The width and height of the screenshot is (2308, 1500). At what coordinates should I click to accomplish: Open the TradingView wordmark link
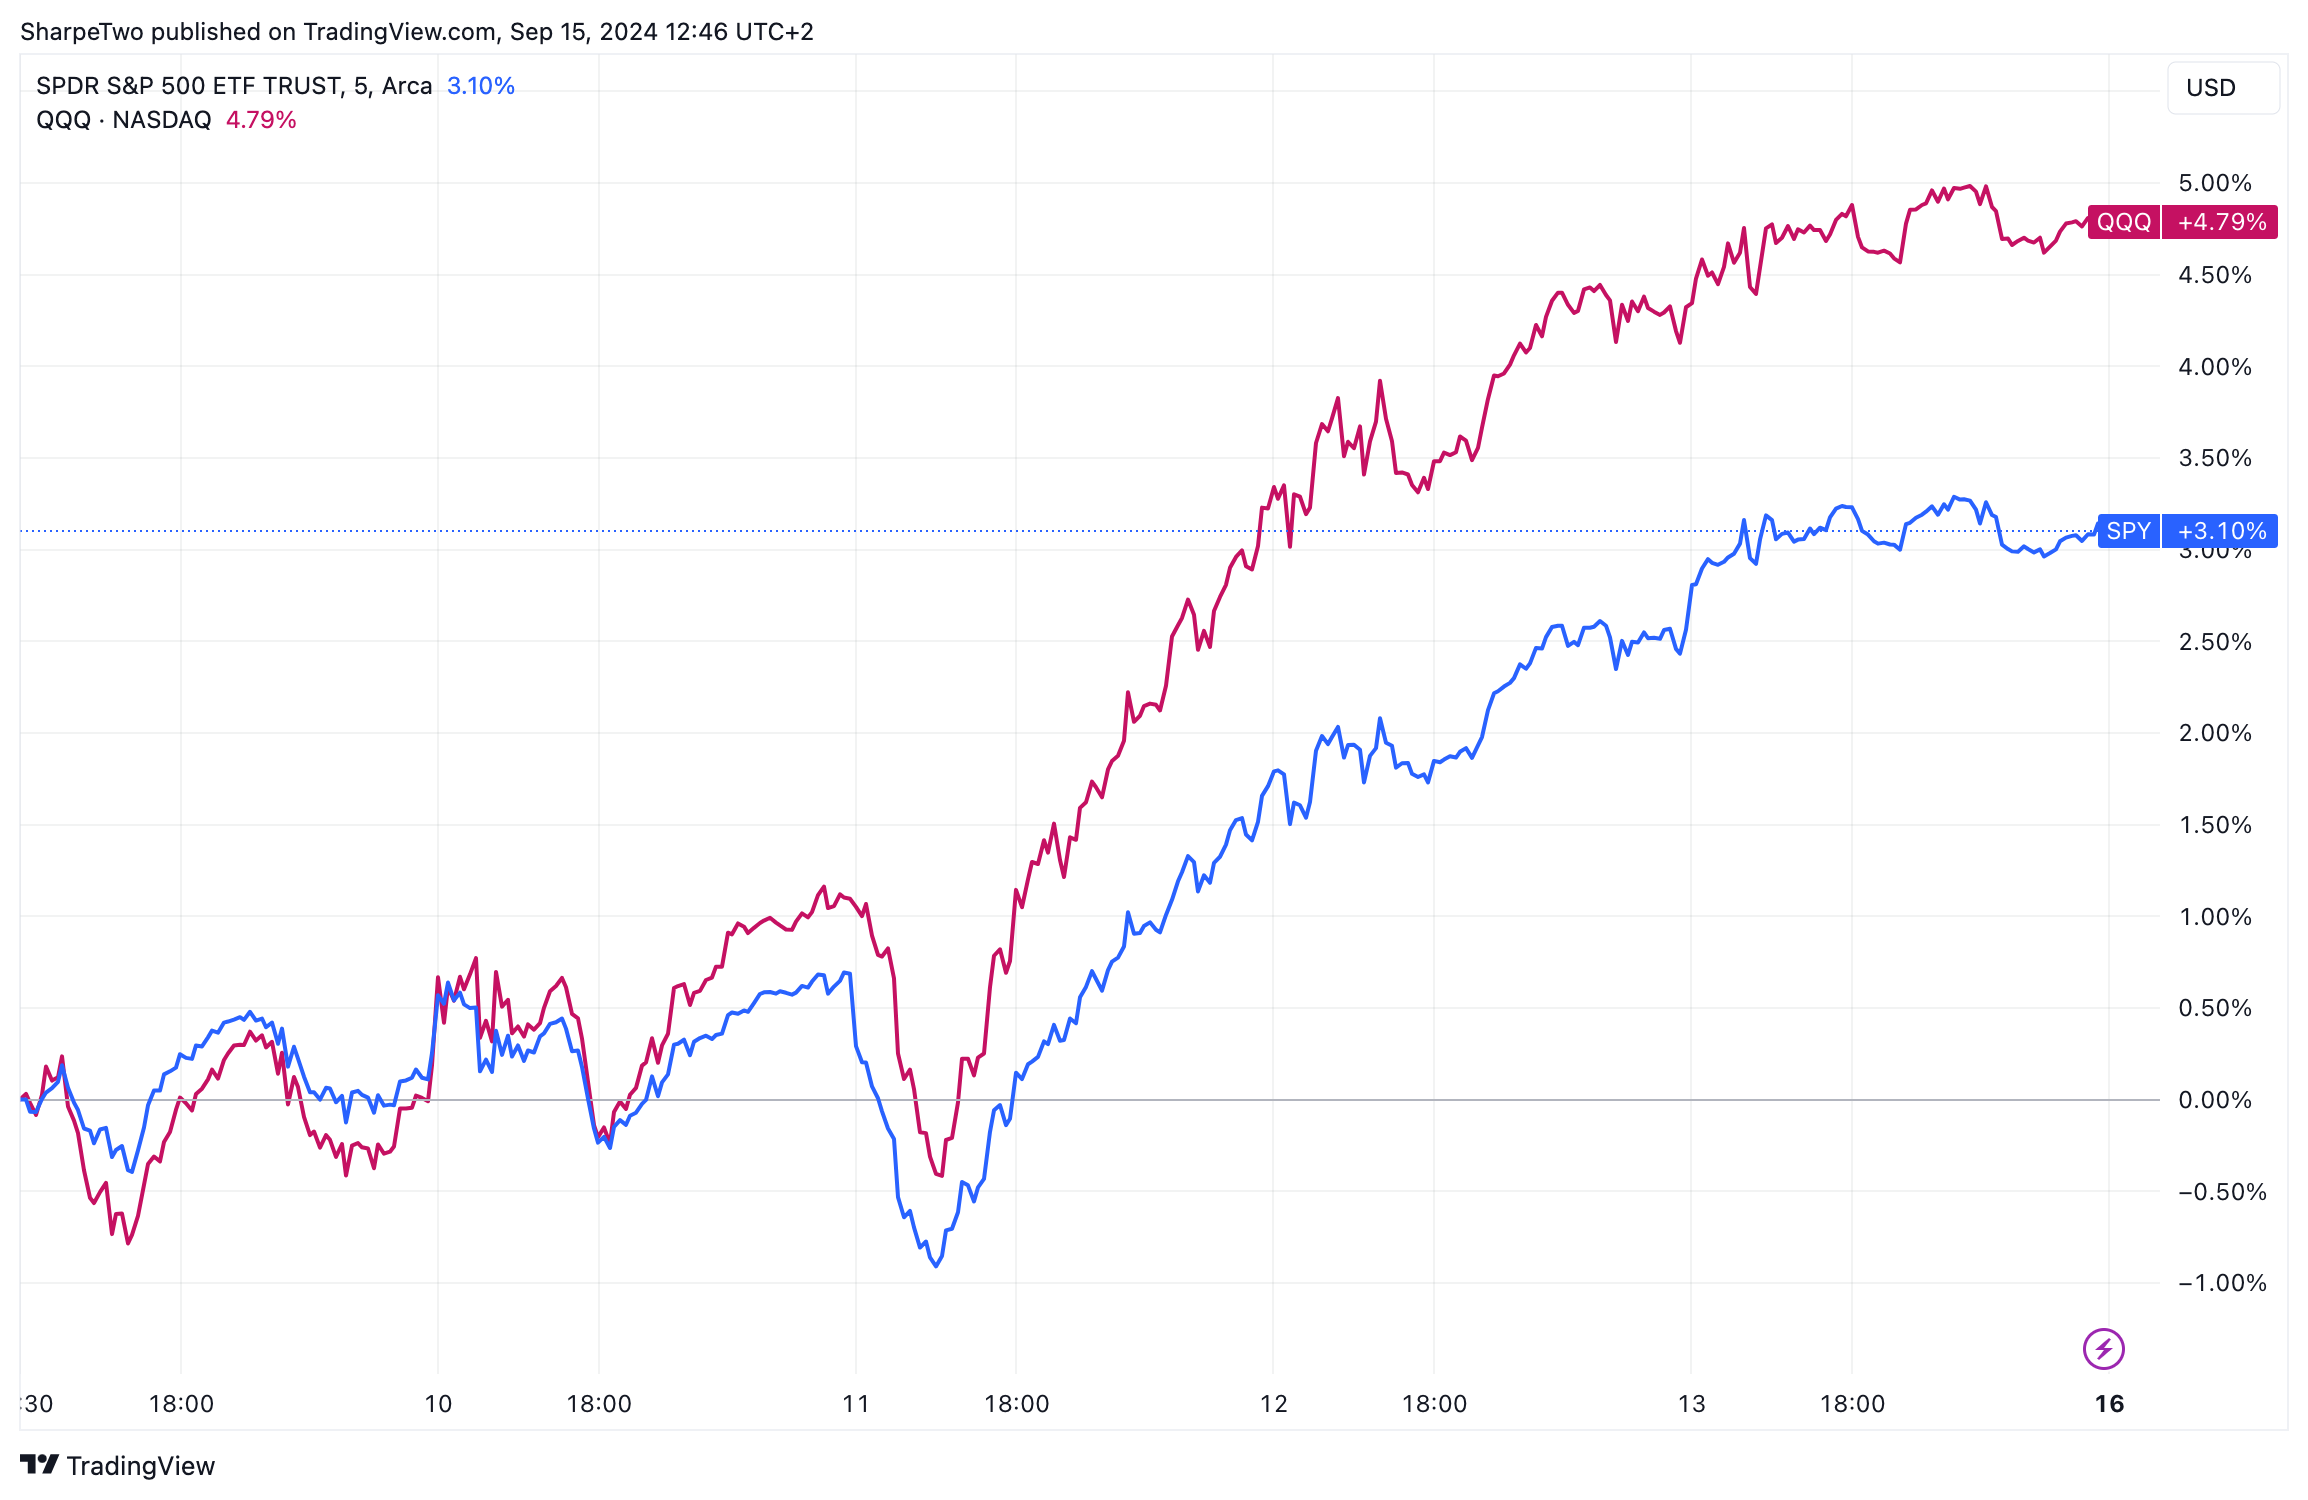point(141,1466)
